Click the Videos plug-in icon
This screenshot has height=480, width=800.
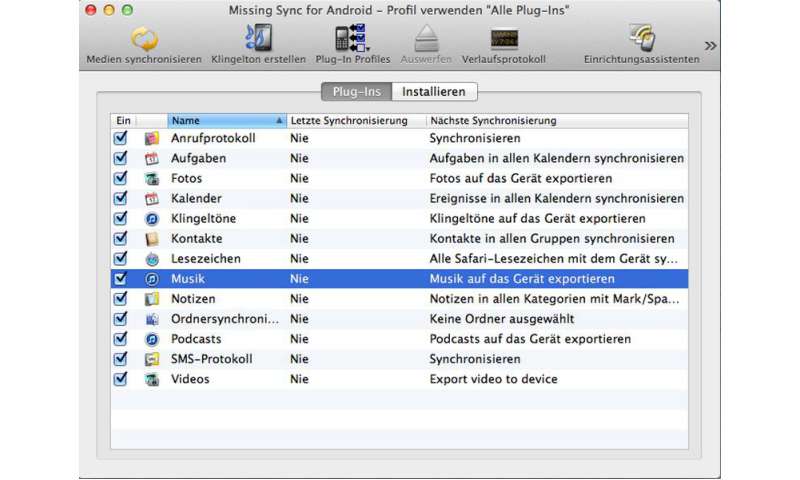(152, 380)
